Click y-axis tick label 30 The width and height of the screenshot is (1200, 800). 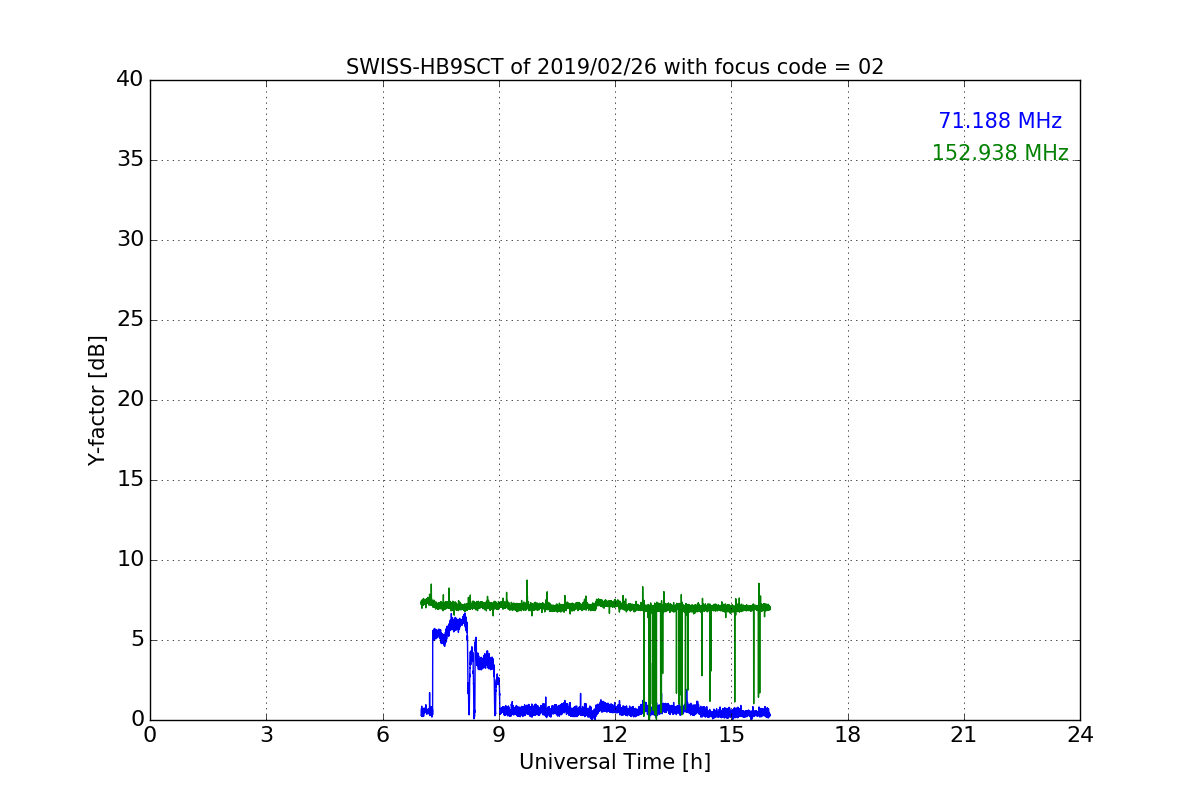pos(130,240)
